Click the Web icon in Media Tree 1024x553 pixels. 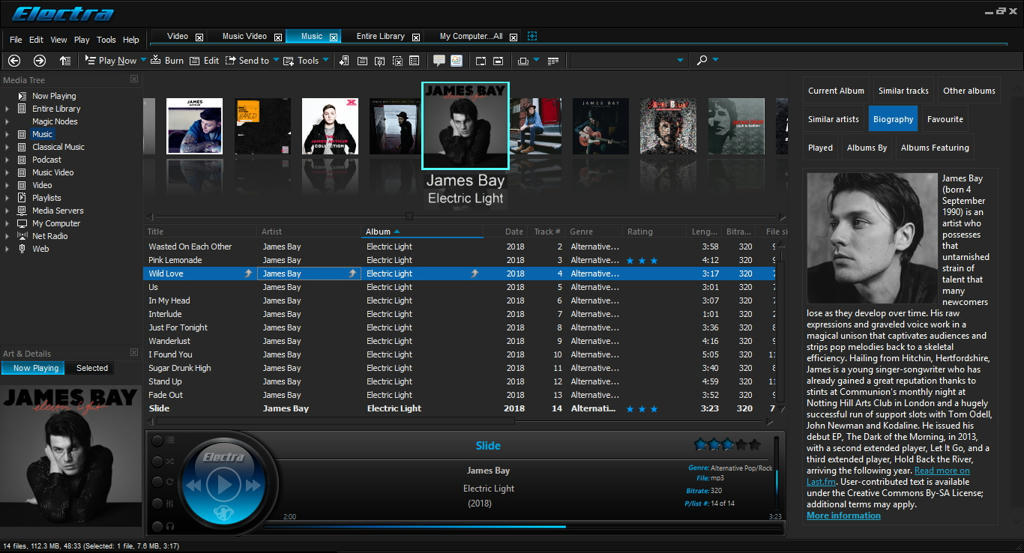coord(22,249)
